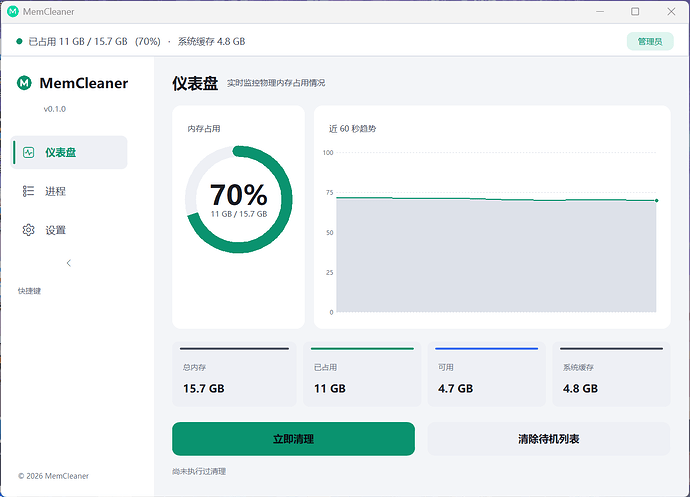Click the 尚未执行过清理 status text
Viewport: 690px width, 497px height.
point(199,471)
